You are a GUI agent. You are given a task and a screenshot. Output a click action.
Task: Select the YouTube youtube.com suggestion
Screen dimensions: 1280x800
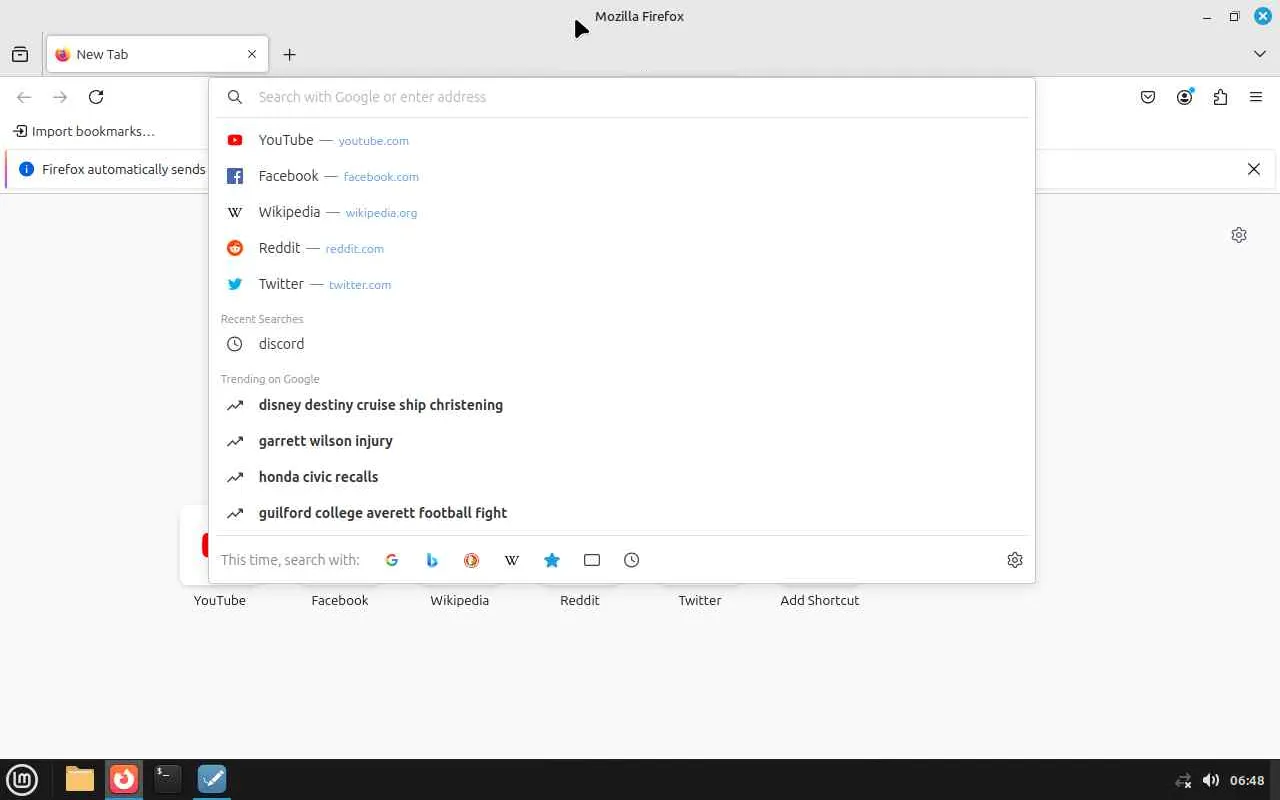coord(622,140)
